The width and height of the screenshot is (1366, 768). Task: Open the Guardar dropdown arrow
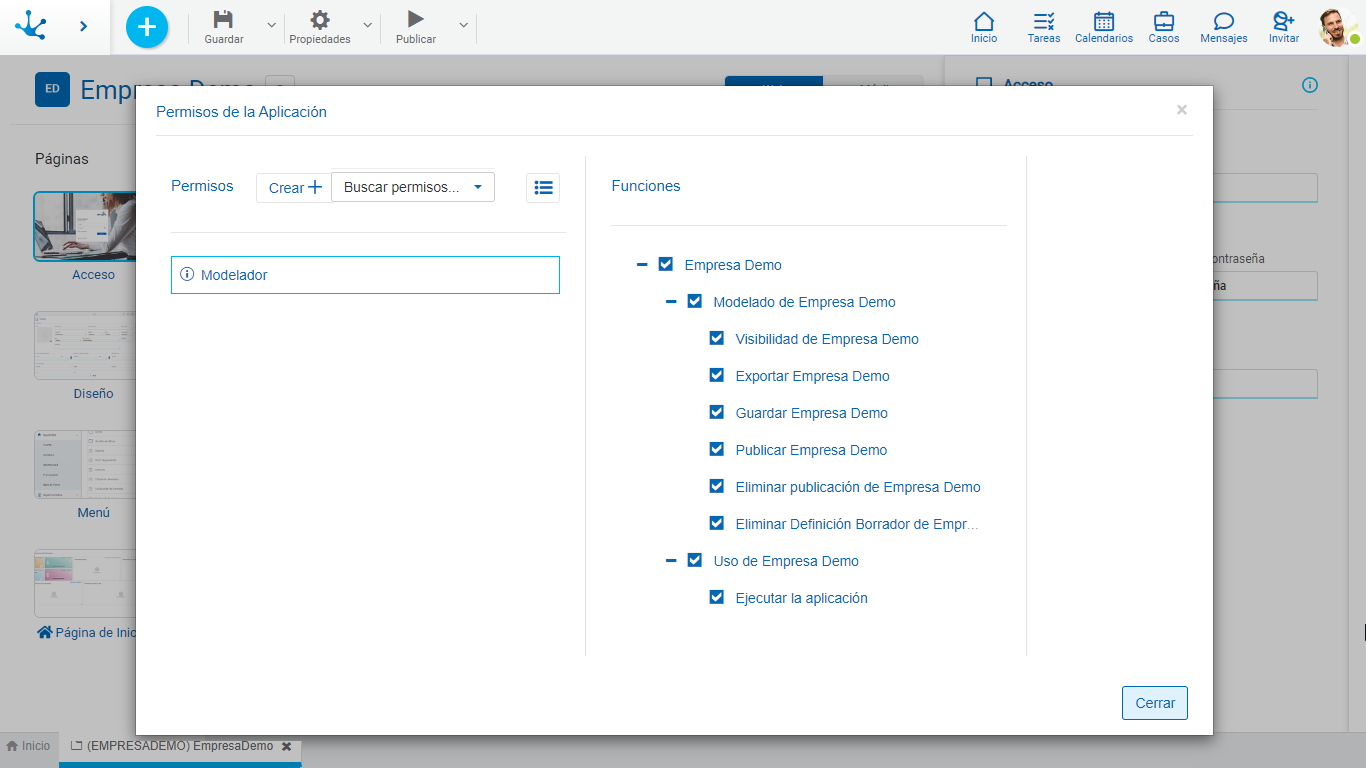(271, 25)
